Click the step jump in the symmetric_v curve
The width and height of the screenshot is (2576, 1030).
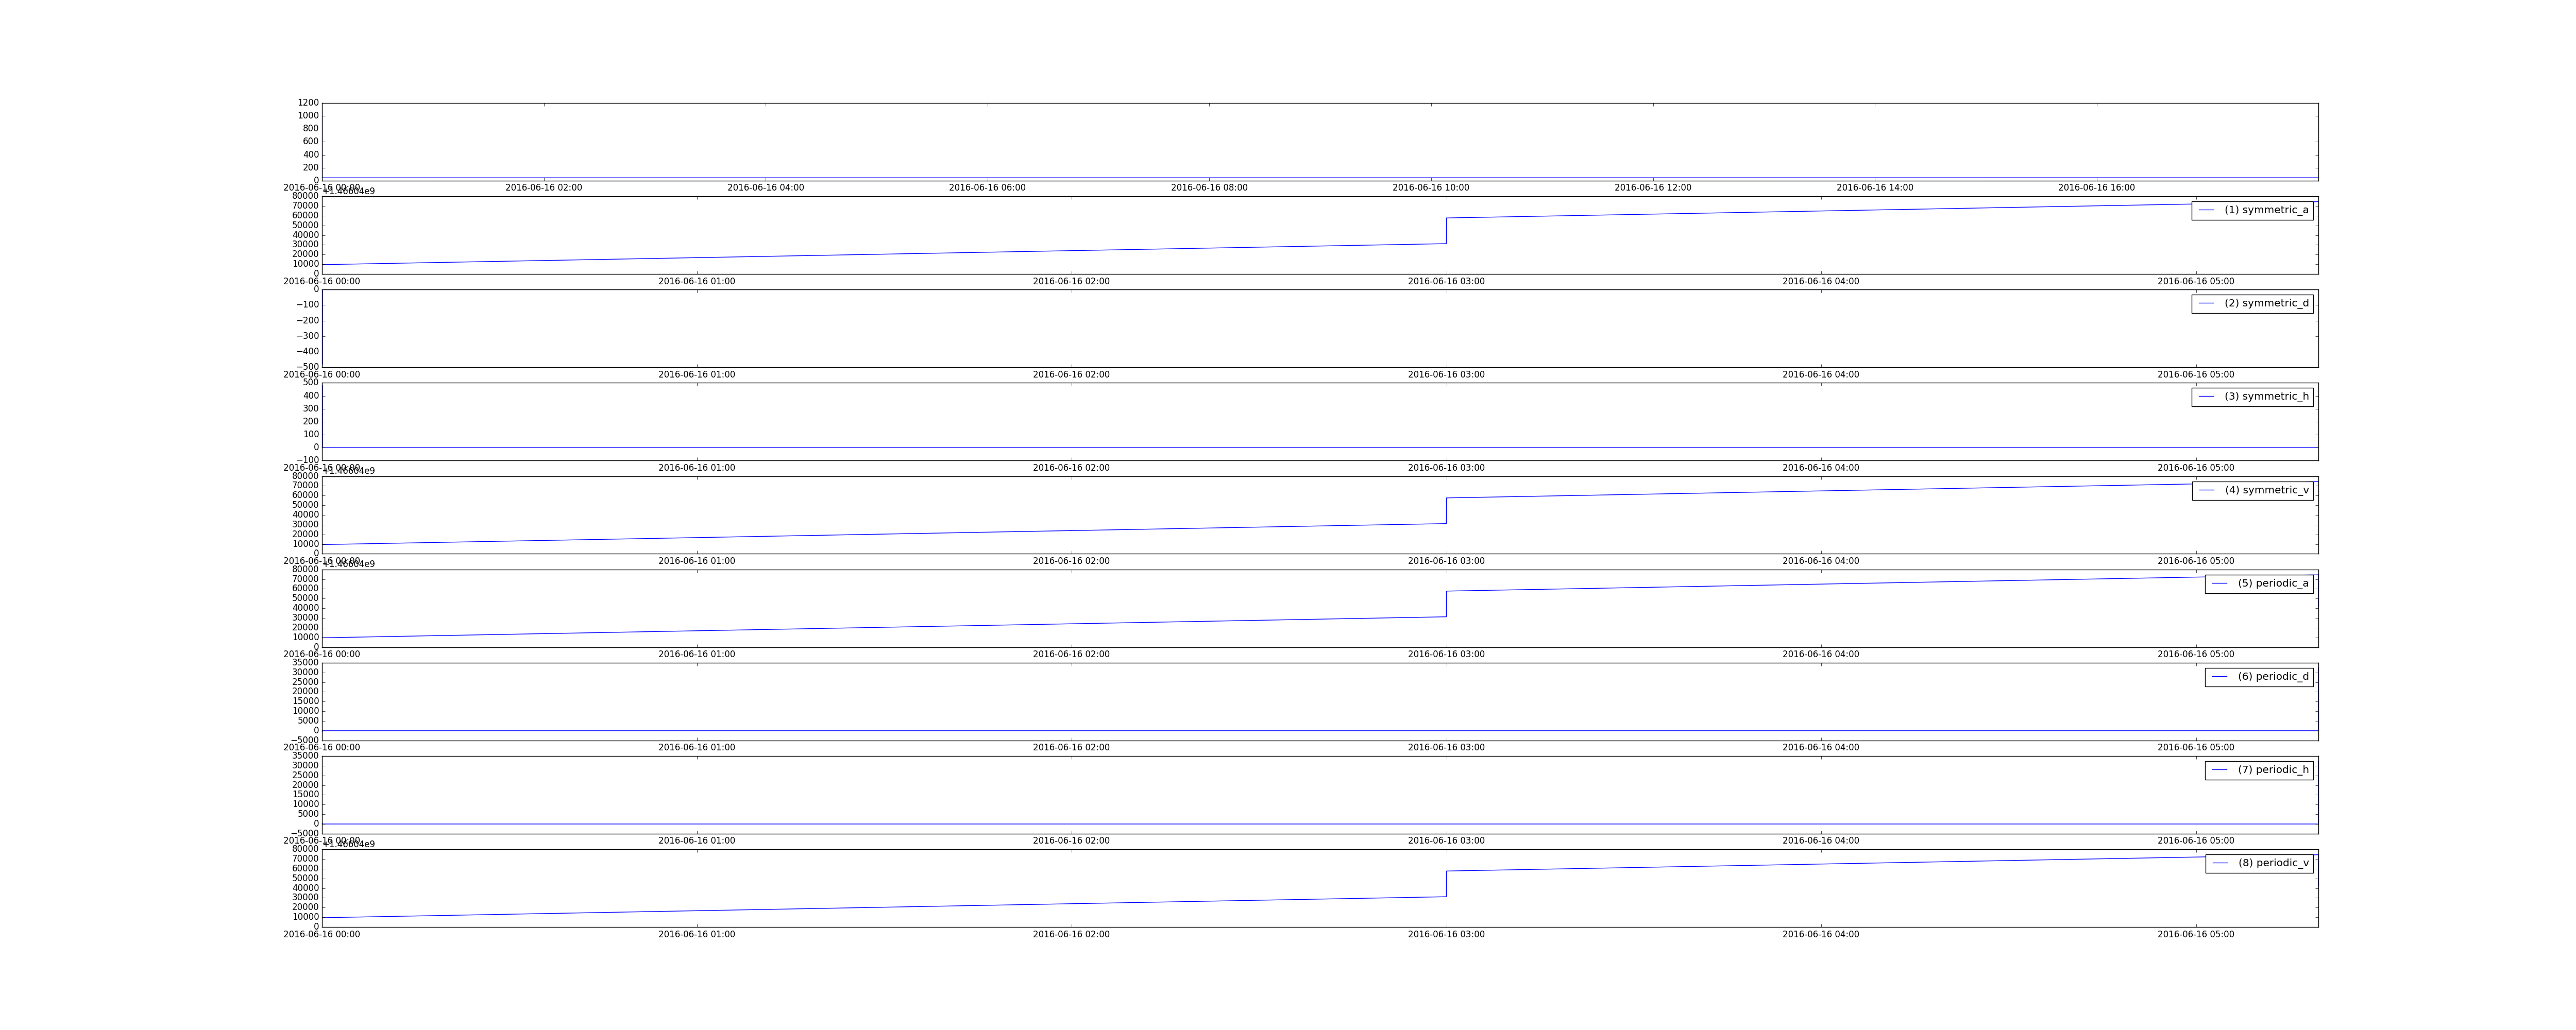click(x=1446, y=511)
